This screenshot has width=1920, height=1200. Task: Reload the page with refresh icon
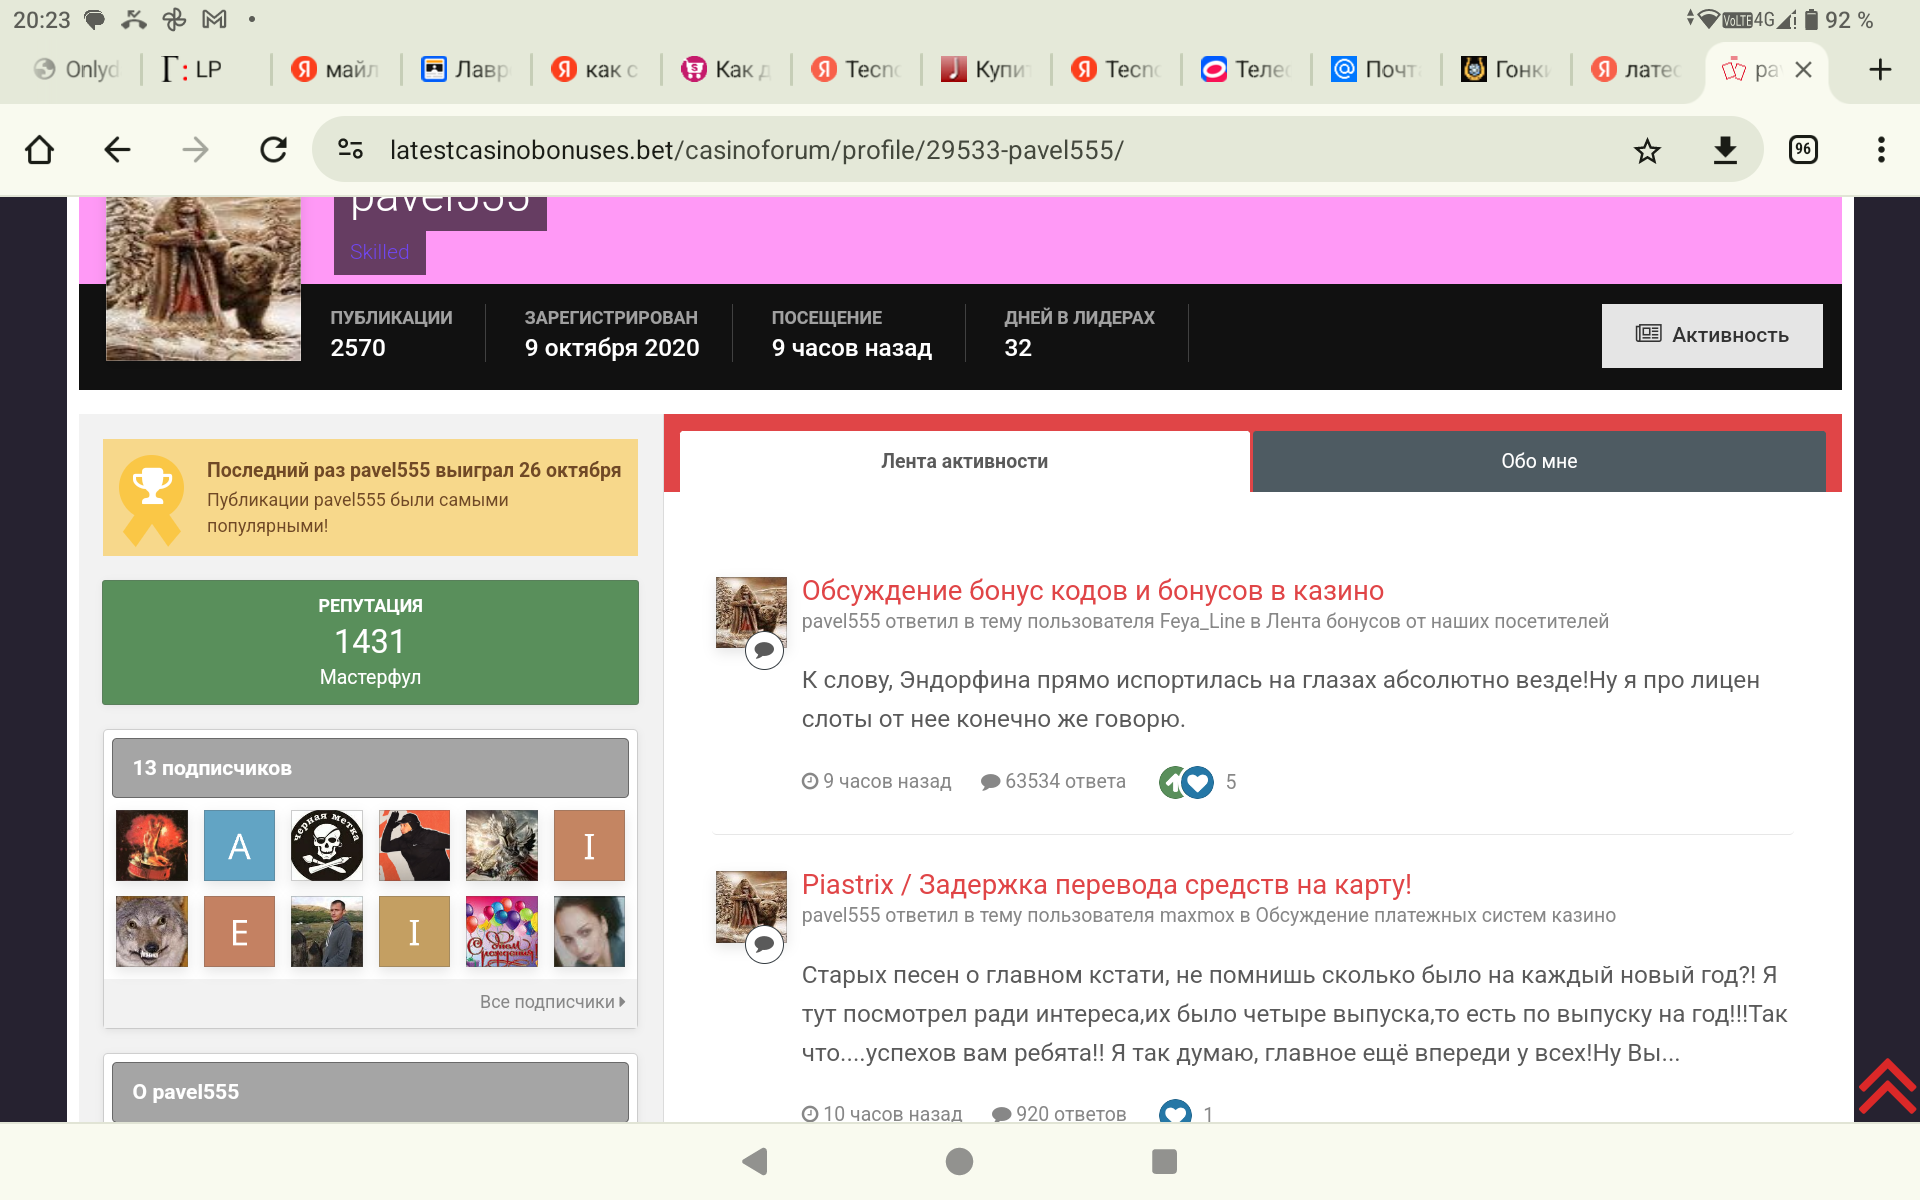[273, 150]
